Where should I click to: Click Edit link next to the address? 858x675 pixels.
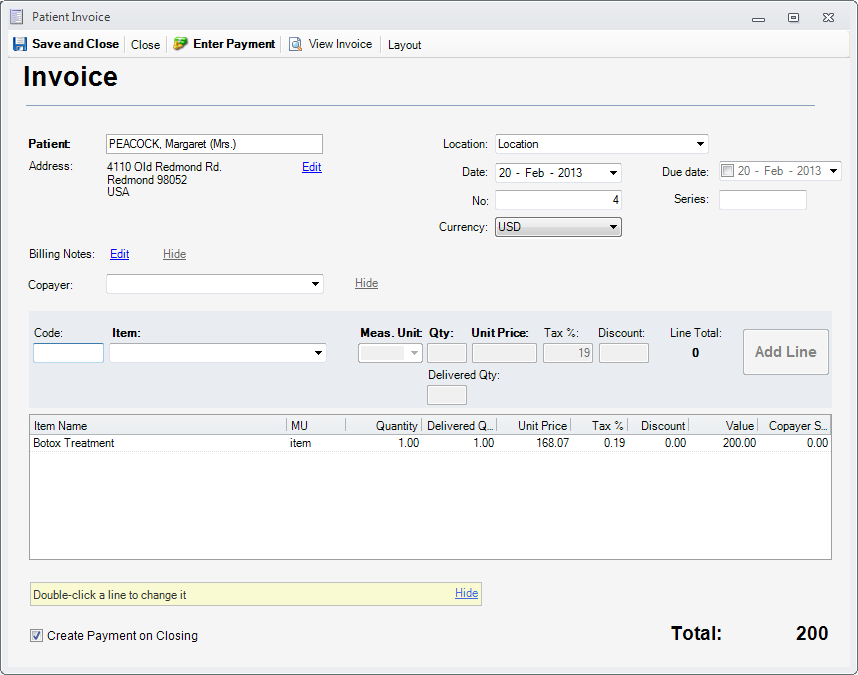pos(311,167)
